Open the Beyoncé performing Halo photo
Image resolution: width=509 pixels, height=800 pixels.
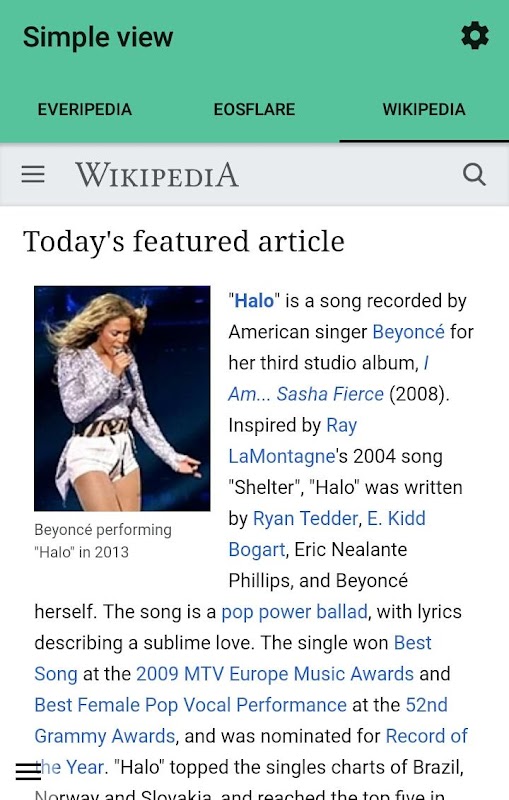coord(122,398)
